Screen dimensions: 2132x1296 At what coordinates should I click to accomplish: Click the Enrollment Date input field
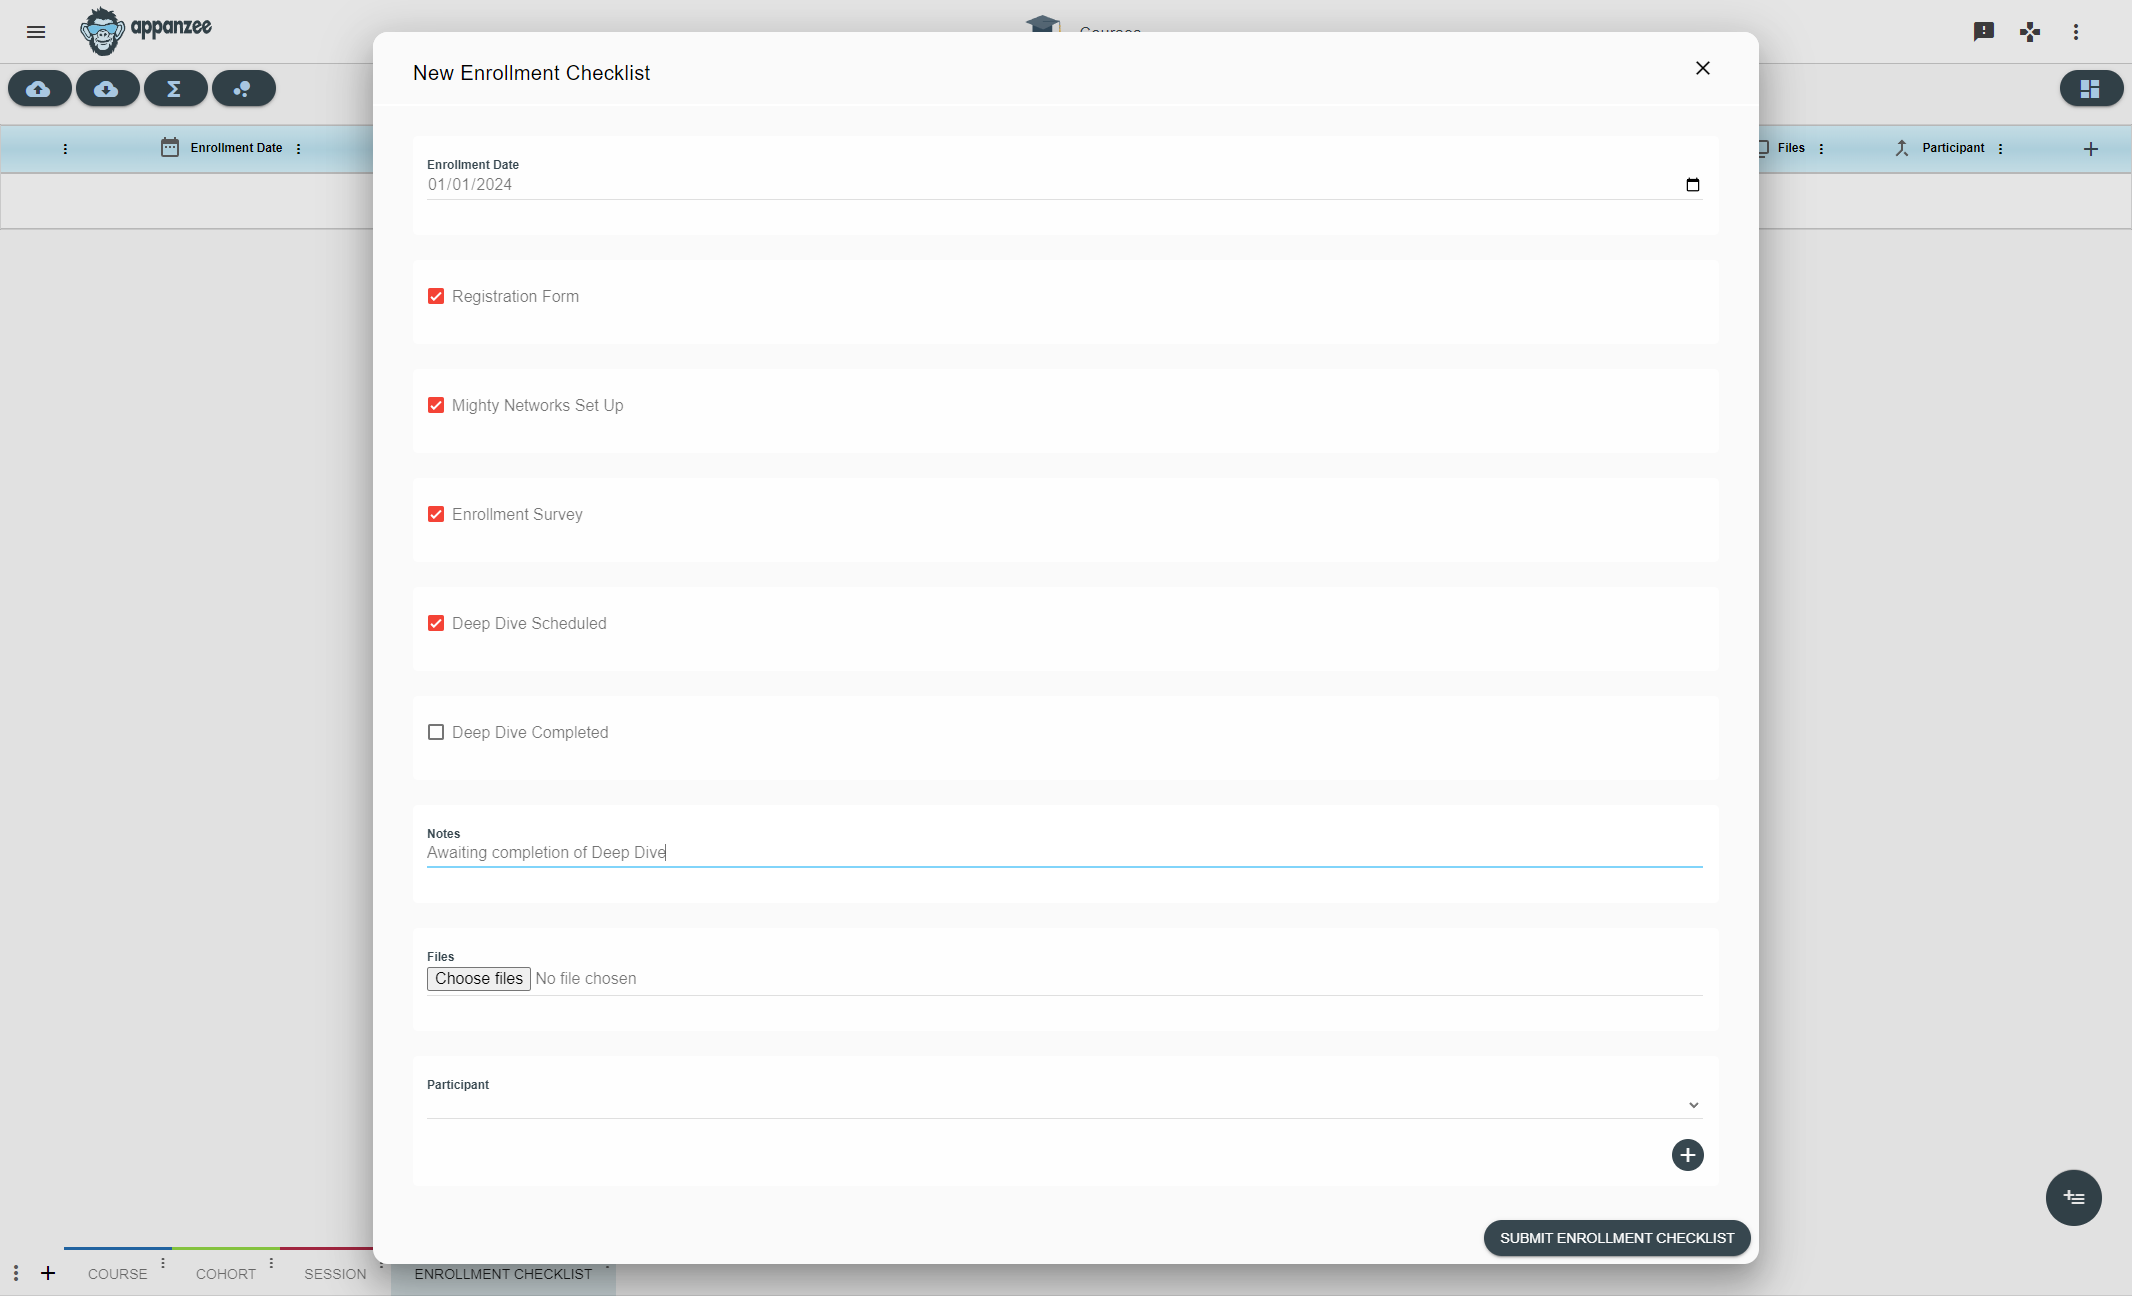(x=1064, y=184)
